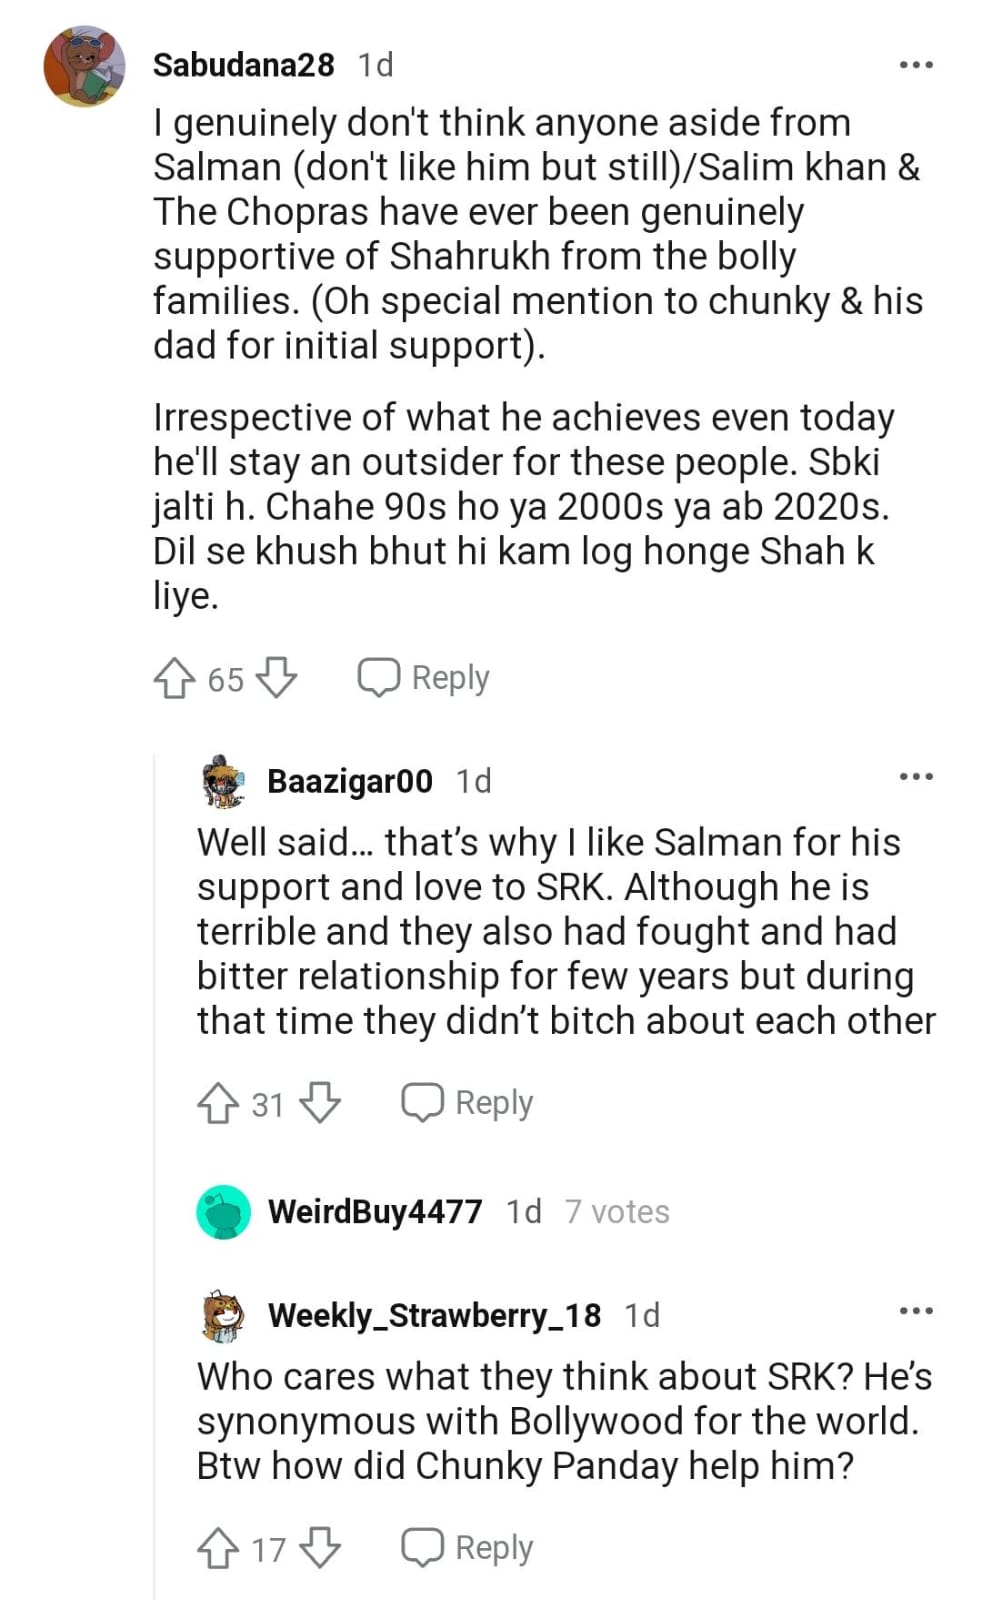Reply to Baazigar00's comment
982x1600 pixels.
click(x=467, y=1103)
